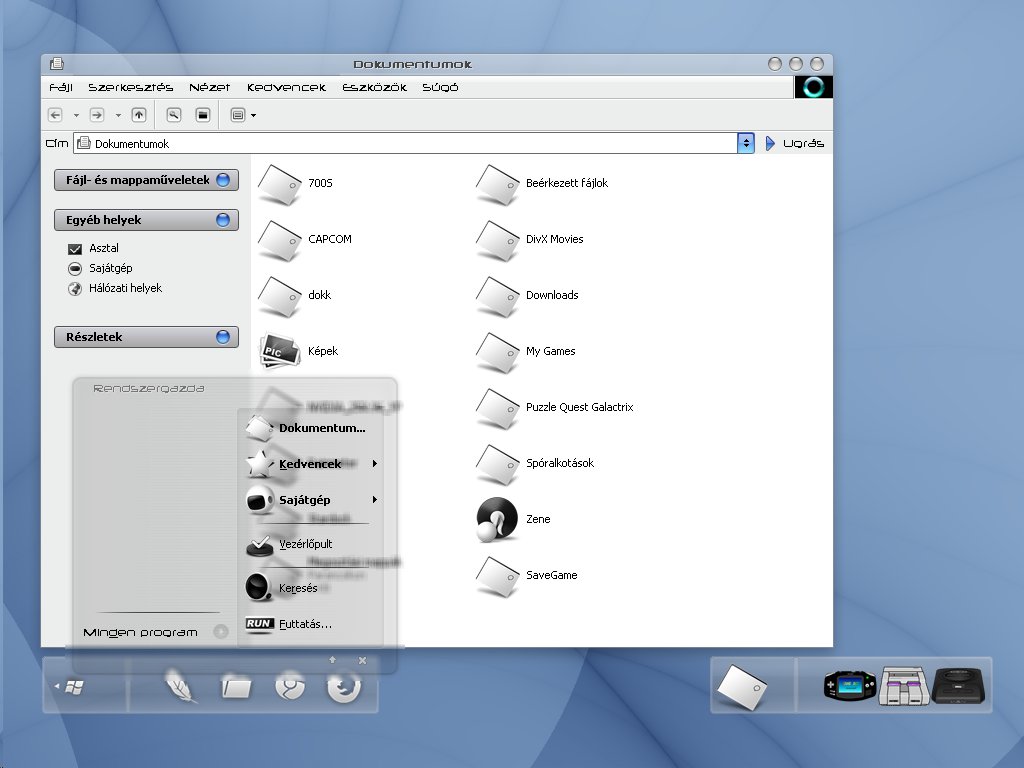1024x768 pixels.
Task: Click the swirl throbber logo
Action: [814, 87]
